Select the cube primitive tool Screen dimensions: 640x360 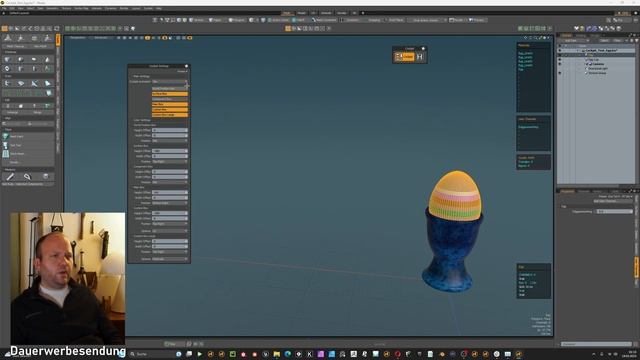click(x=7, y=60)
